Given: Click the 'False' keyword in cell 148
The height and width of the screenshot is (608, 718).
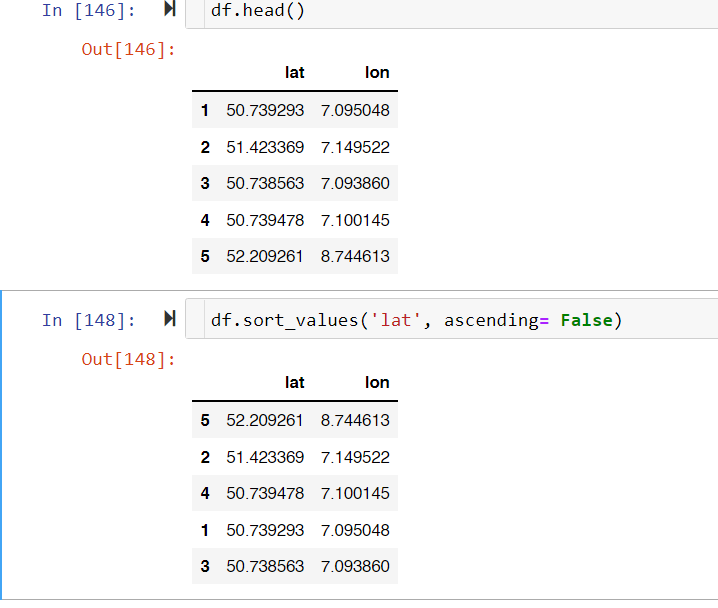Looking at the screenshot, I should [587, 320].
